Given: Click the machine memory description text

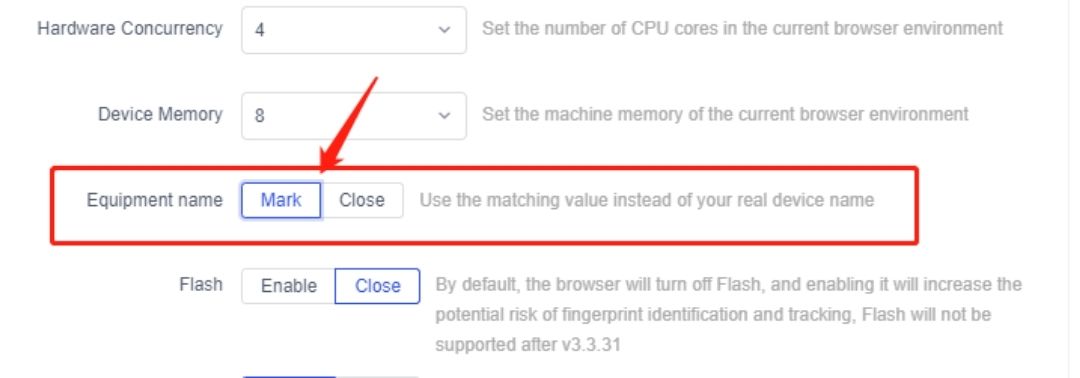Looking at the screenshot, I should [725, 114].
